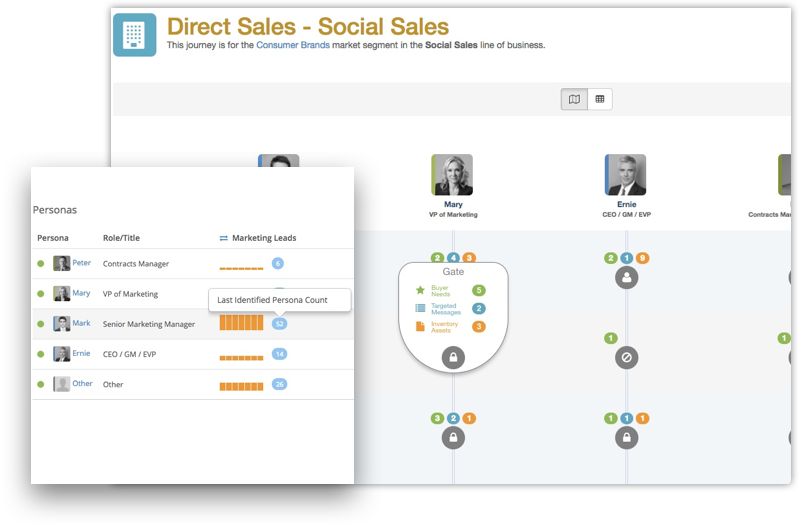Click the blocked circle icon under Ernie
The height and width of the screenshot is (527, 799).
[626, 357]
